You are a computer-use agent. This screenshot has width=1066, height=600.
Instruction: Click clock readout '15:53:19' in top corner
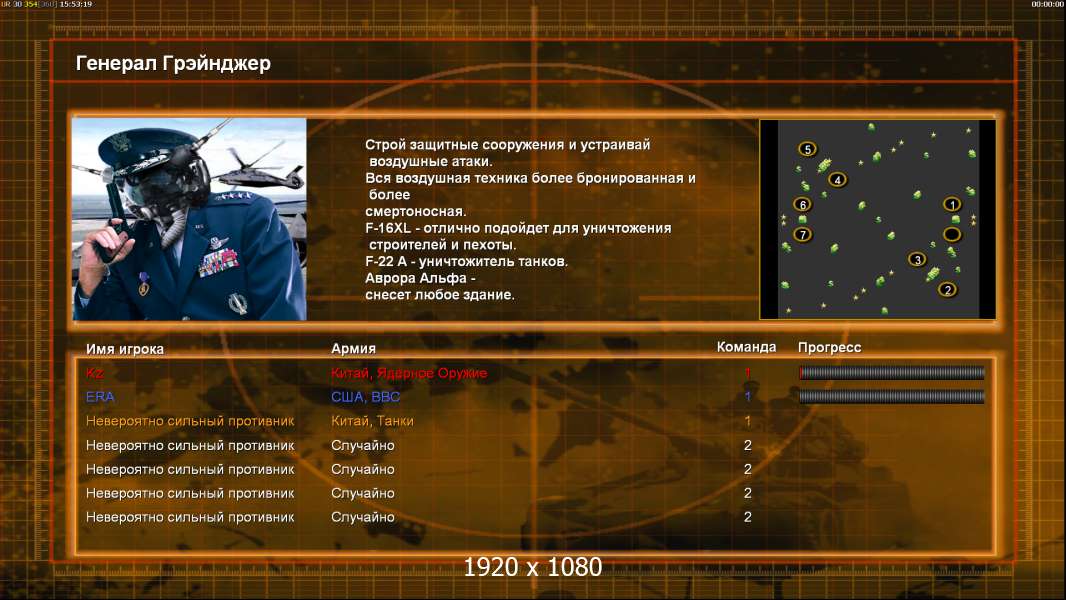(x=75, y=4)
